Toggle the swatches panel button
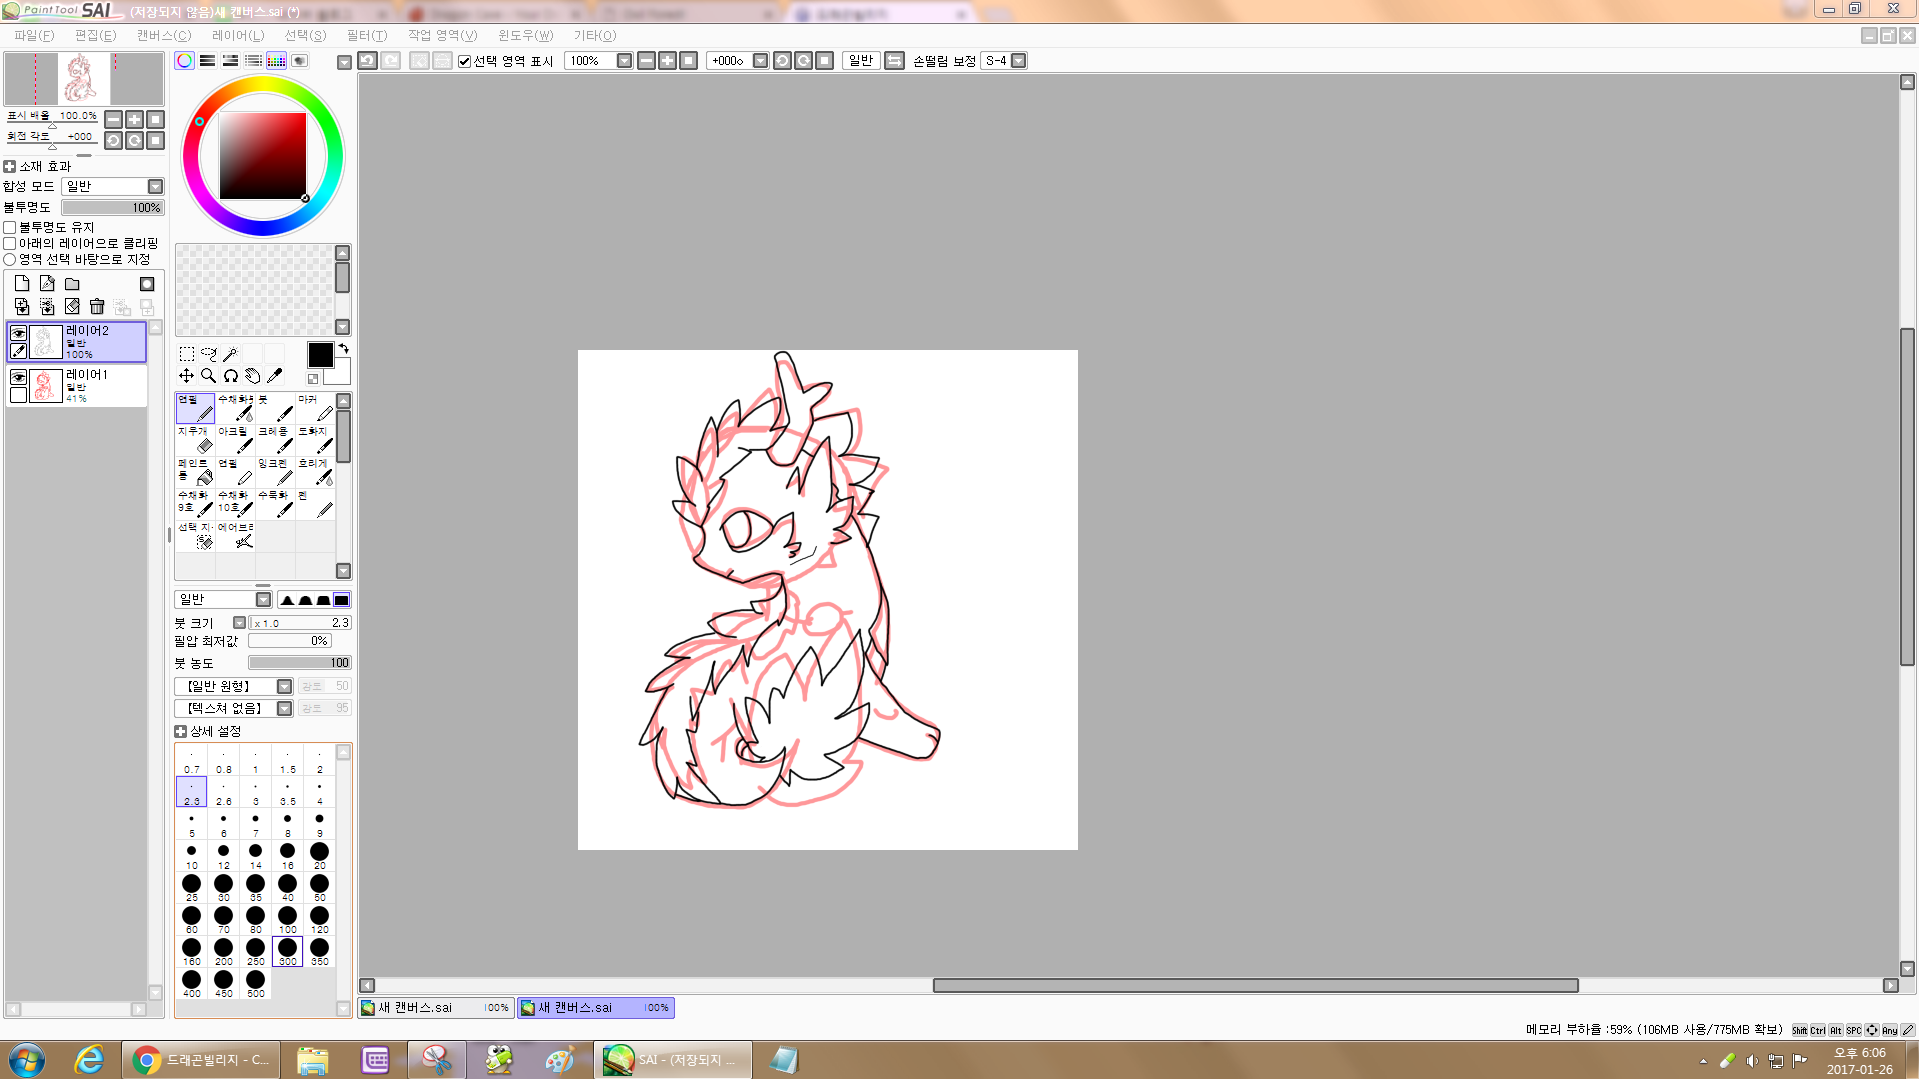The height and width of the screenshot is (1079, 1919). (x=276, y=61)
